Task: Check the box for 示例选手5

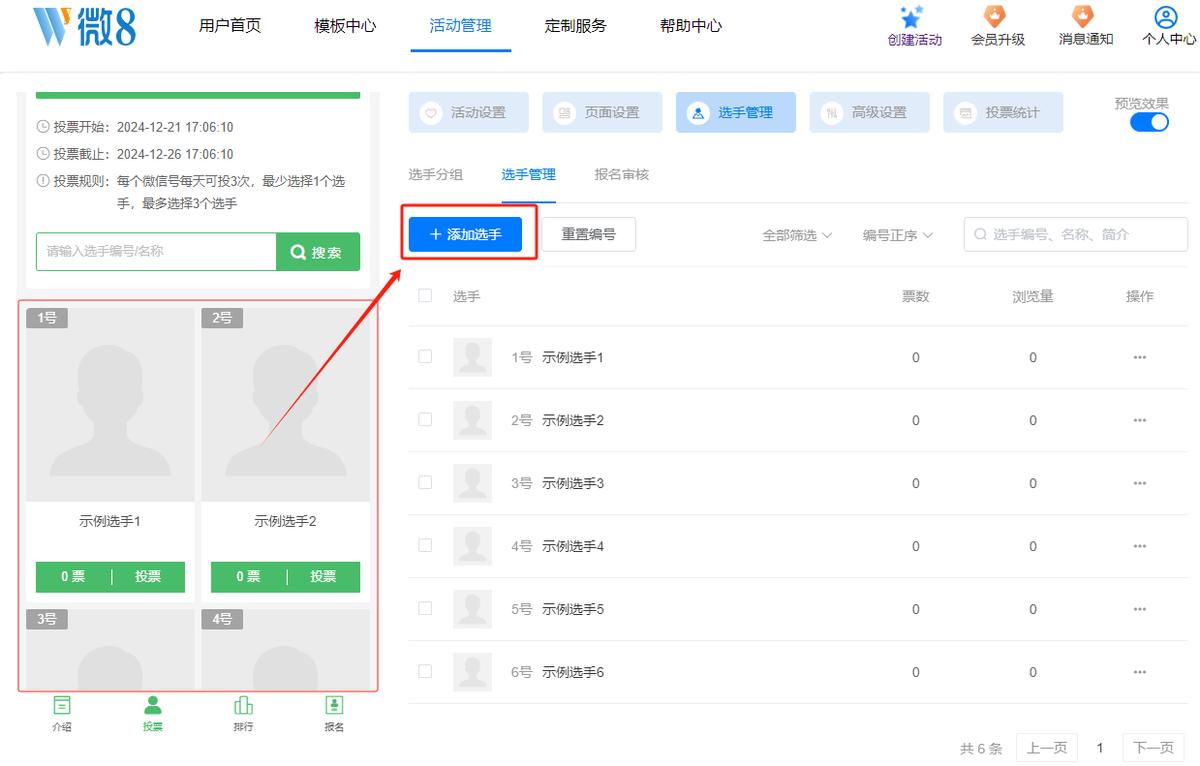Action: point(425,608)
